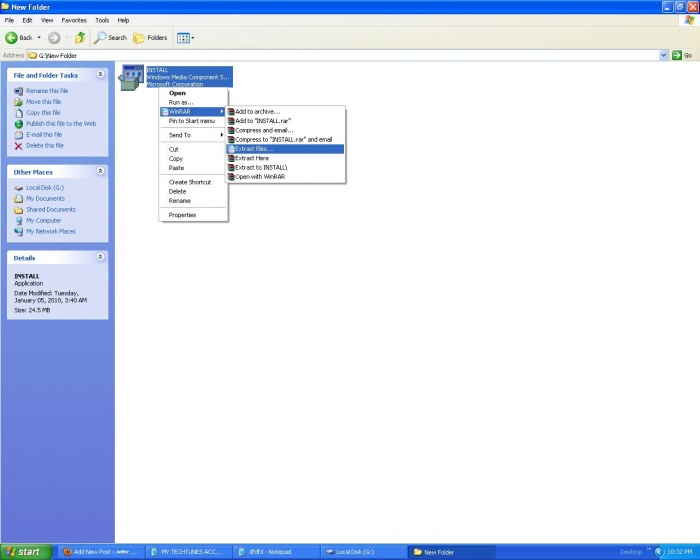Click the Windows start button
Viewport: 700px width, 560px height.
(x=26, y=552)
